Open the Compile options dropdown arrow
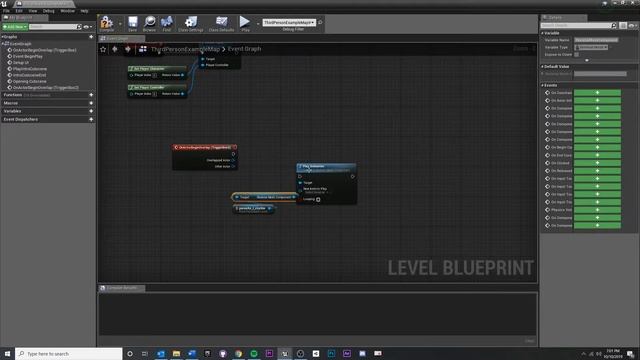640x360 pixels. [x=120, y=23]
